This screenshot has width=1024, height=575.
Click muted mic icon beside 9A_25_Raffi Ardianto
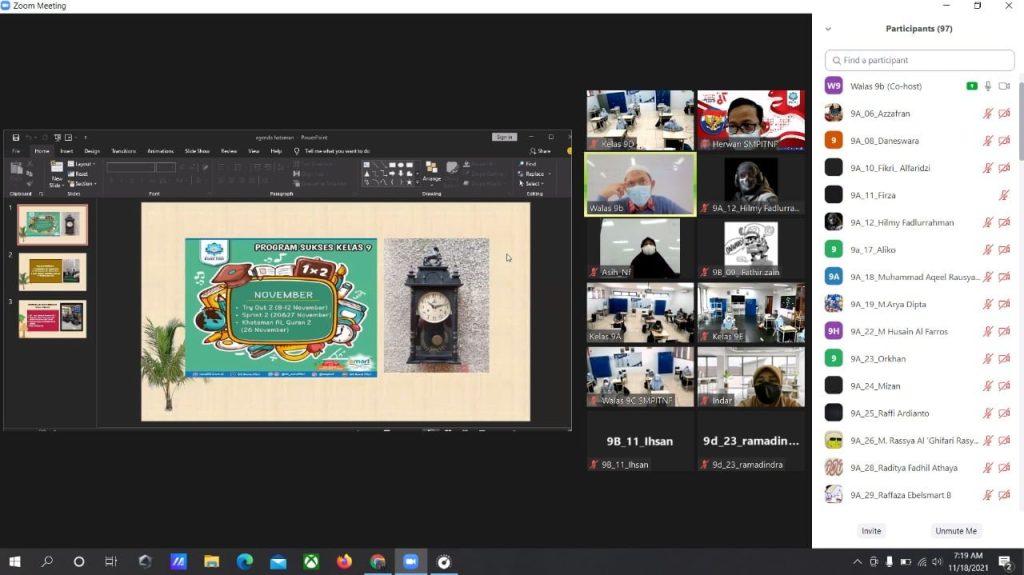click(988, 413)
